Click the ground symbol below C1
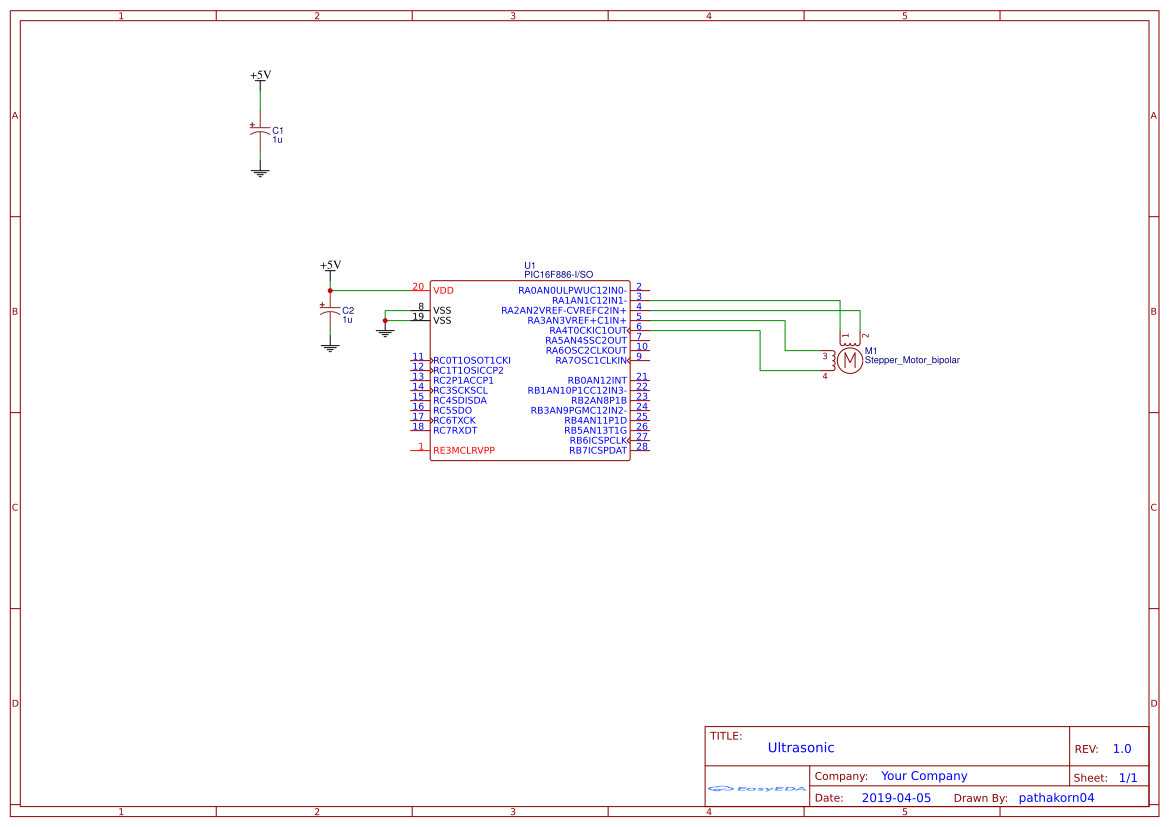This screenshot has width=1169, height=827. (x=260, y=172)
